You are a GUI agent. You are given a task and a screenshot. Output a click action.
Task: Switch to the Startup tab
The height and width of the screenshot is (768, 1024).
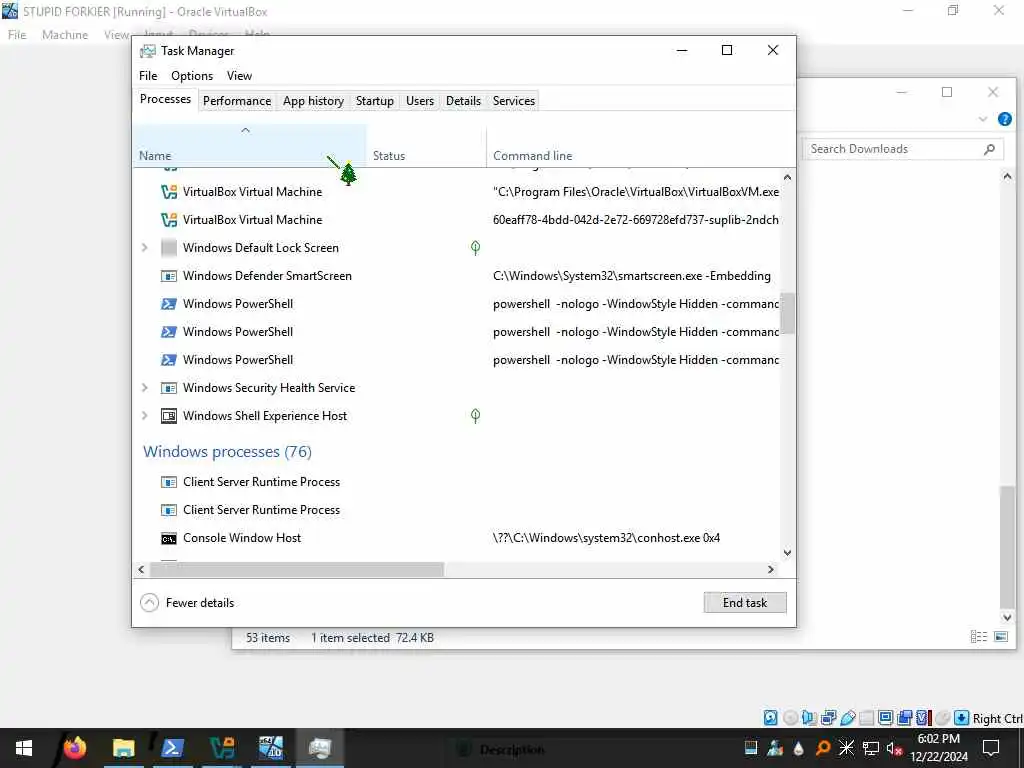[375, 101]
